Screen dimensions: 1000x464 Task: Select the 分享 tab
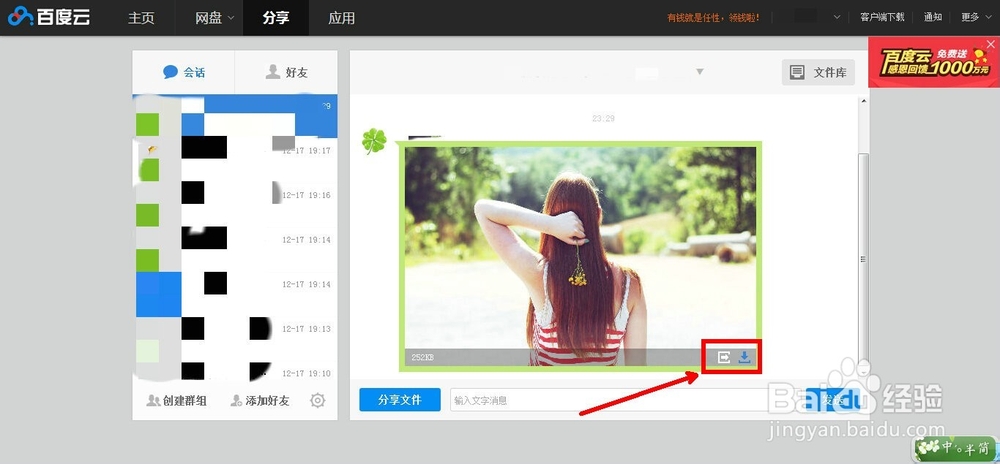click(276, 18)
